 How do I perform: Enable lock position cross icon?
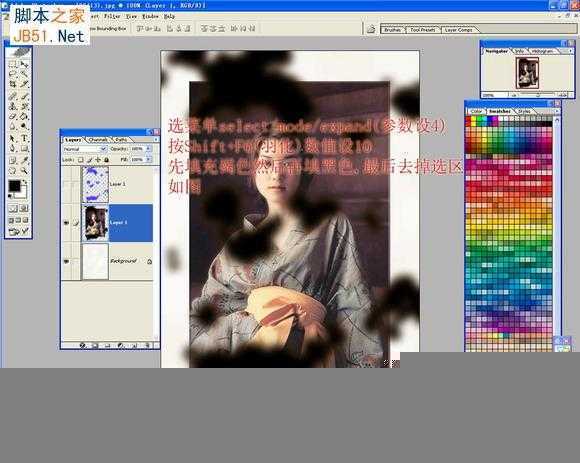98,160
